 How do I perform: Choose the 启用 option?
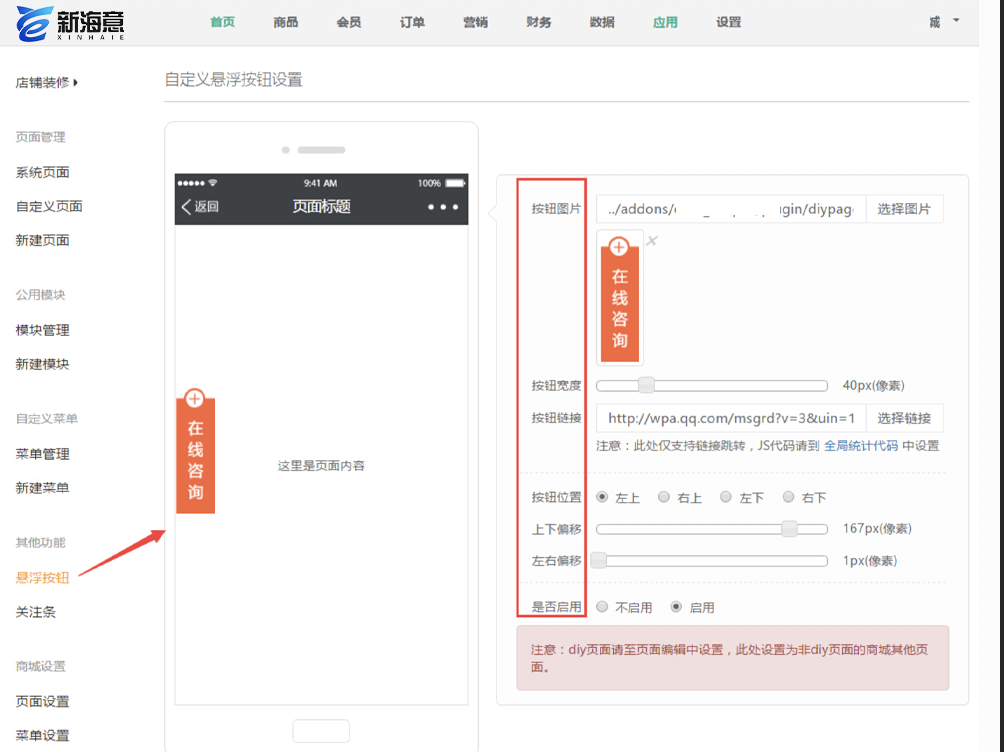(676, 607)
